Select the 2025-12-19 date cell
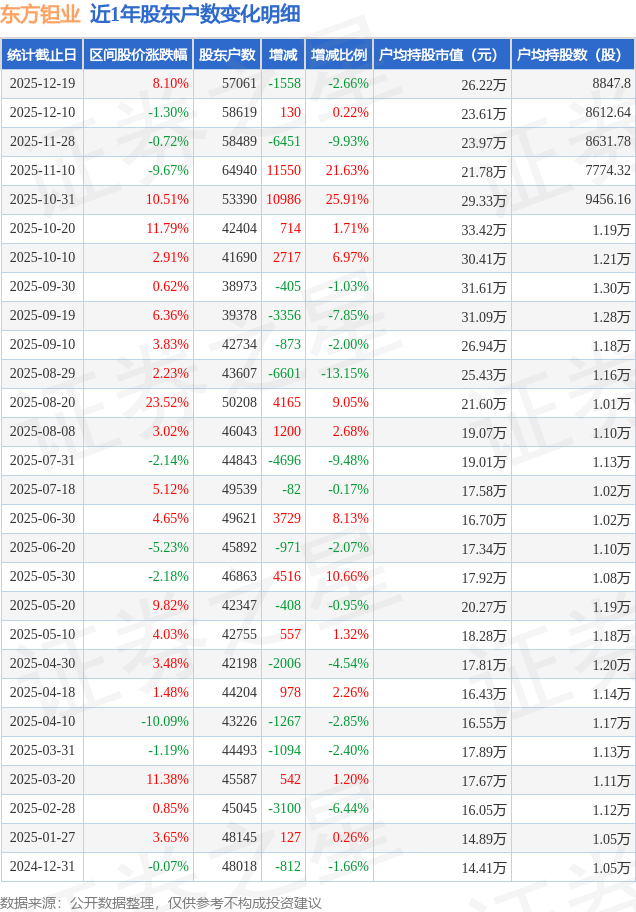The height and width of the screenshot is (912, 636). (42, 84)
